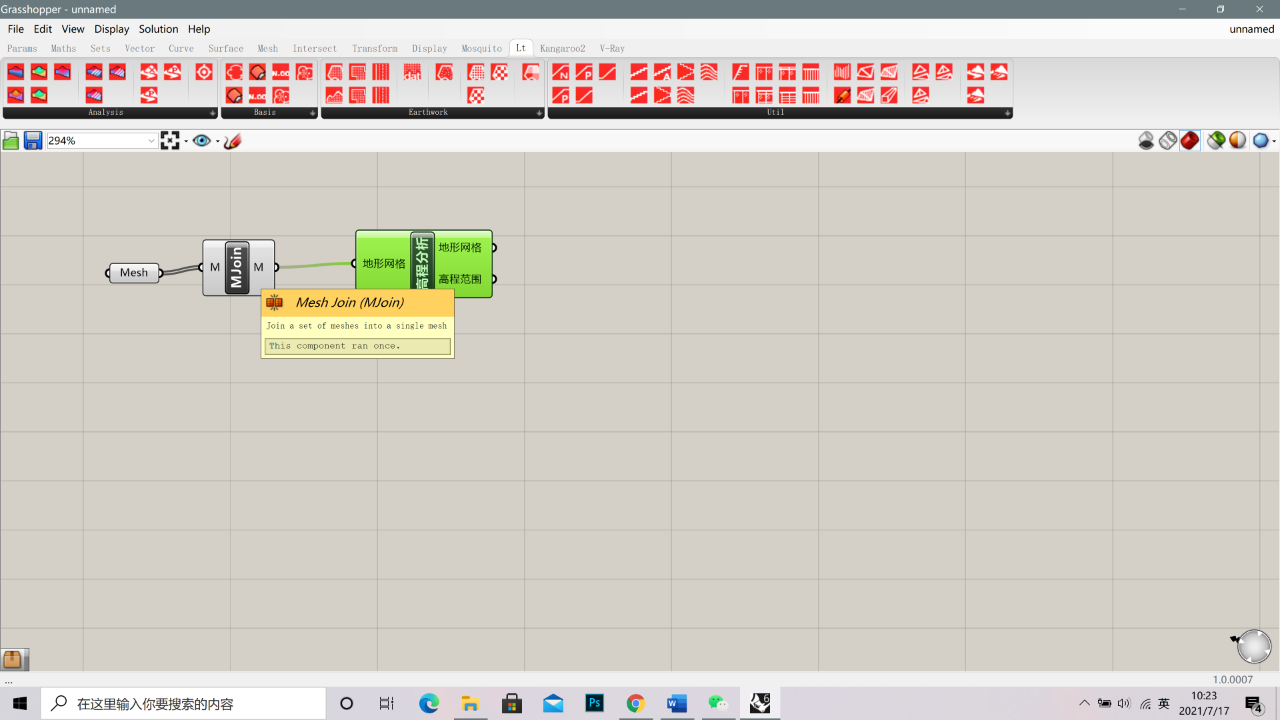Viewport: 1280px width, 720px height.
Task: Click the crosshair target icon in Analysis panel
Action: (x=204, y=72)
